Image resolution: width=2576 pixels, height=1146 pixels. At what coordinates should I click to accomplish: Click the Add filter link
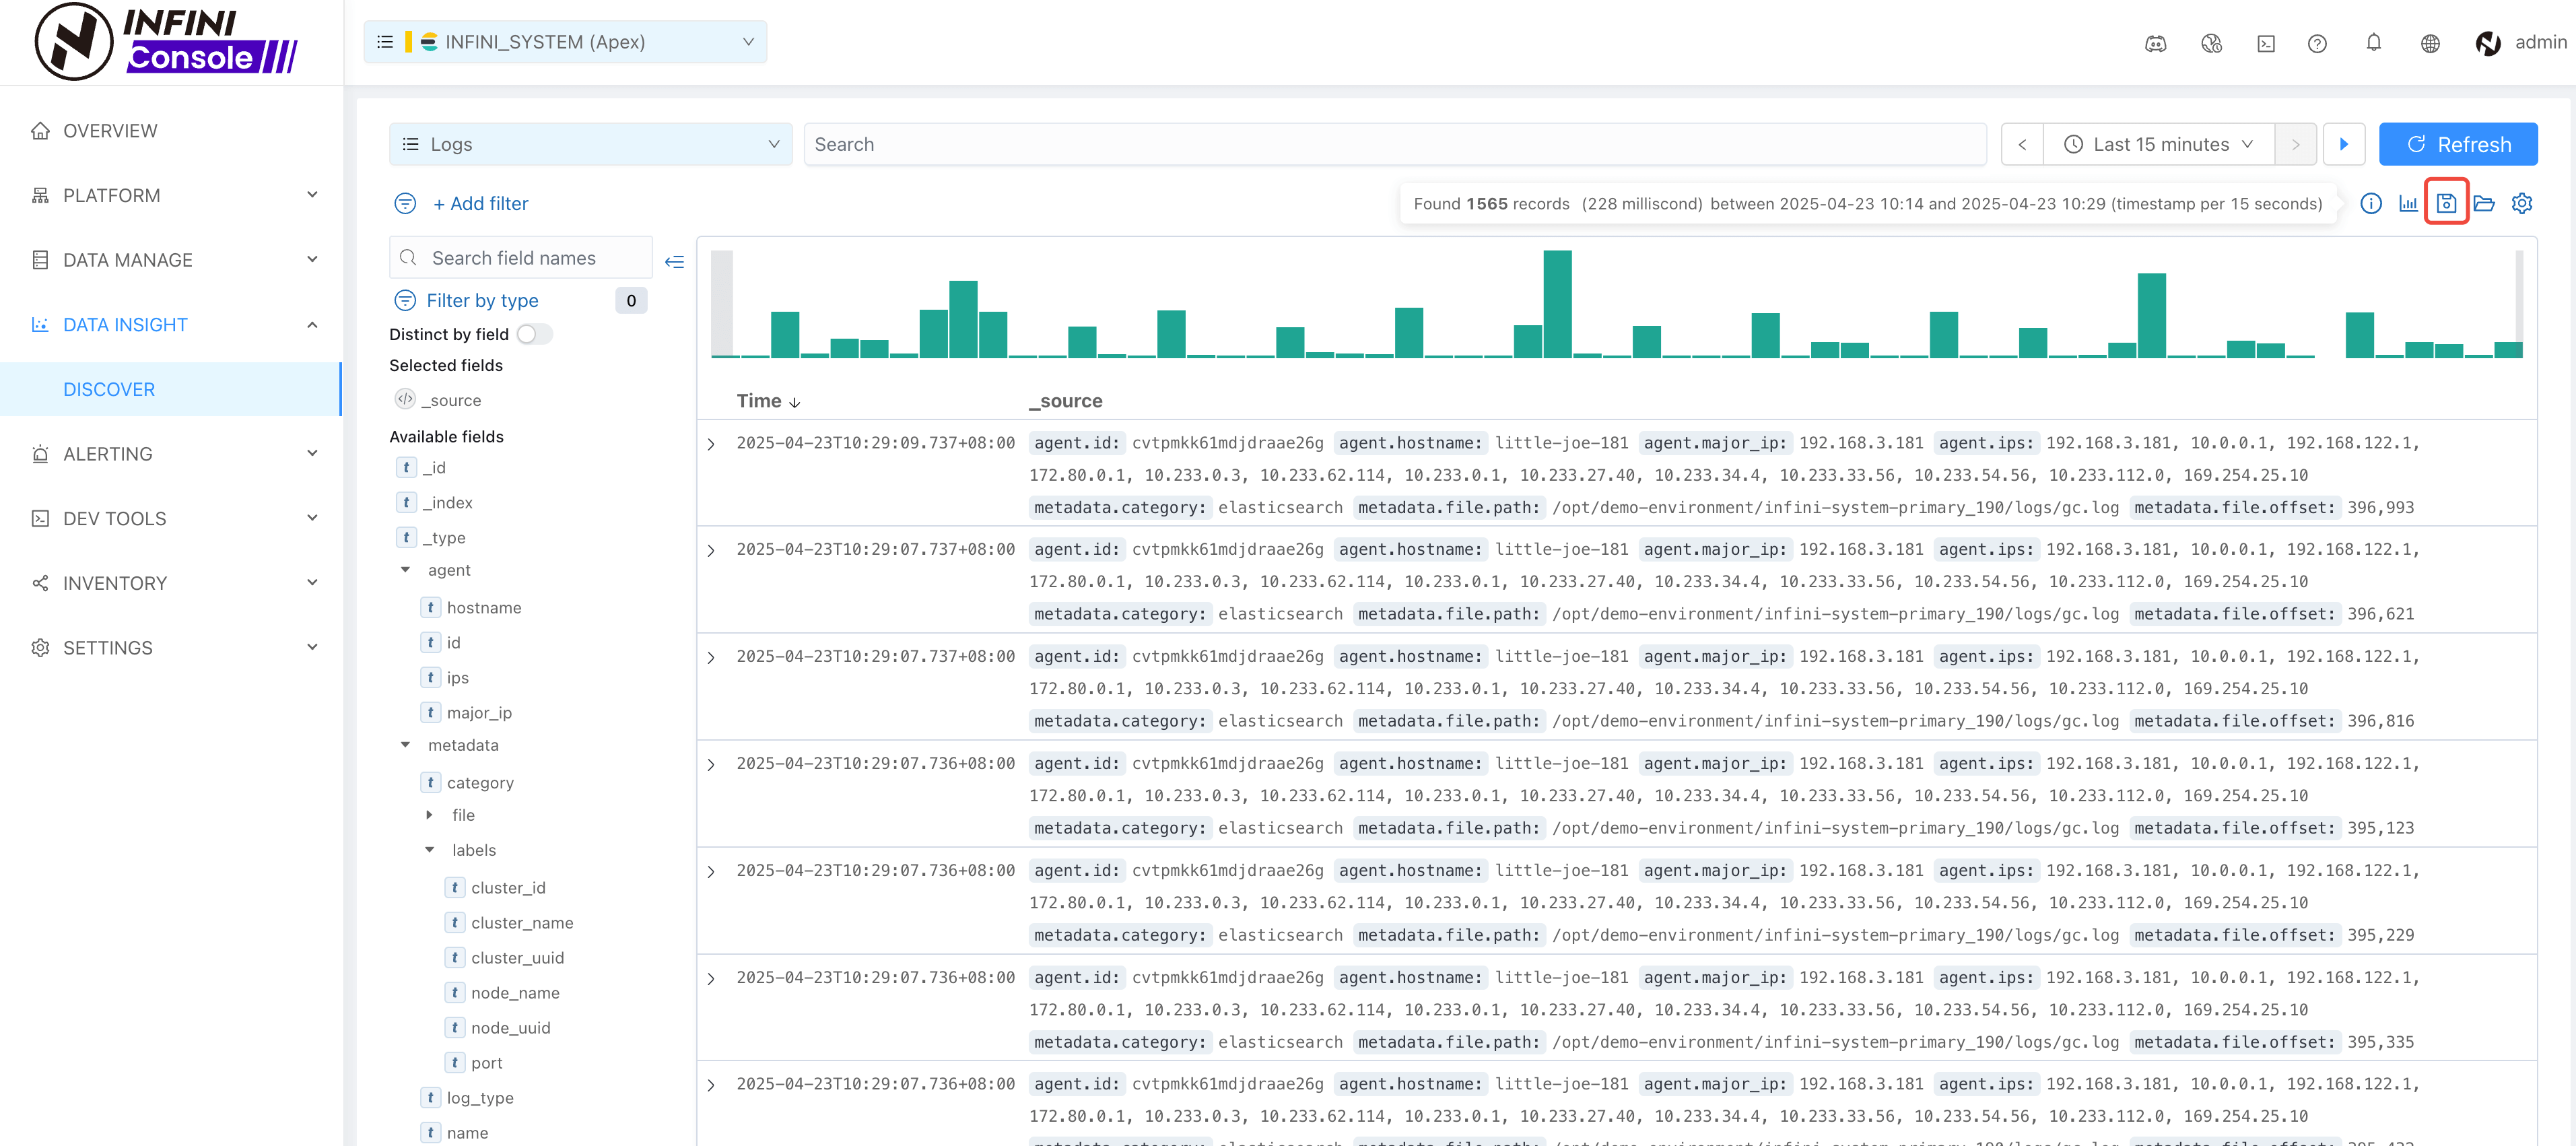click(x=480, y=203)
